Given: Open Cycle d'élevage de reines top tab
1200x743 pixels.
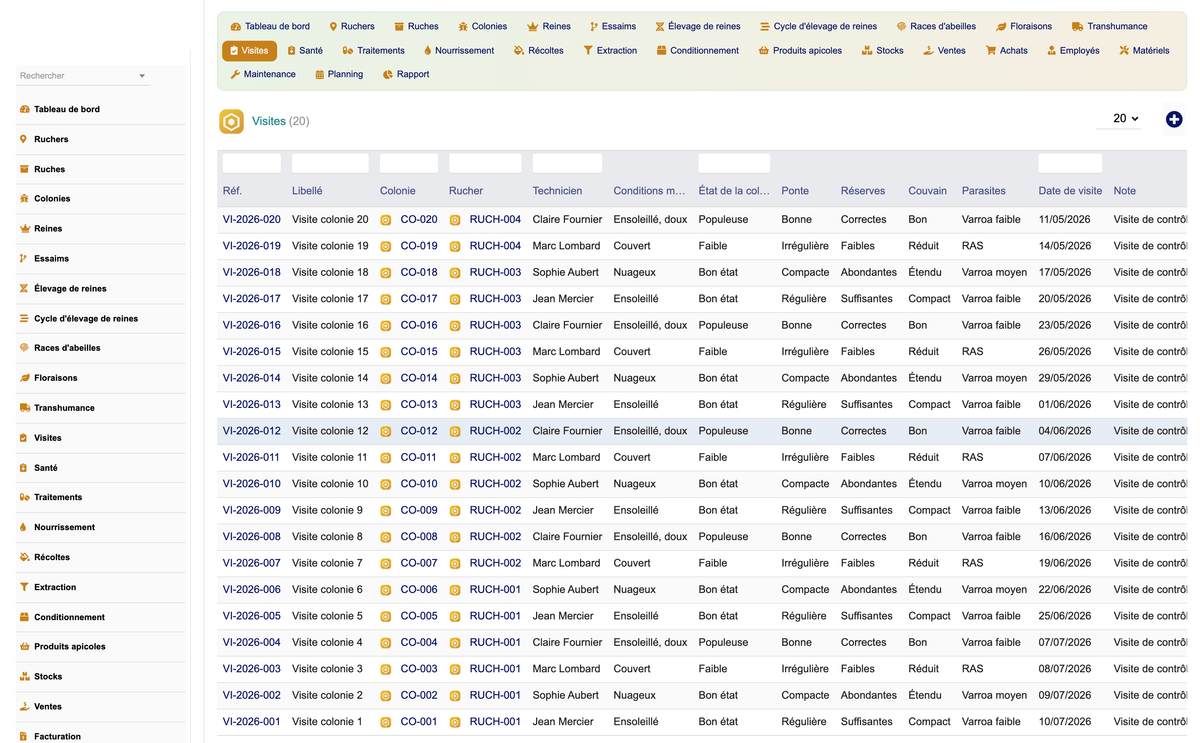Looking at the screenshot, I should coord(818,26).
